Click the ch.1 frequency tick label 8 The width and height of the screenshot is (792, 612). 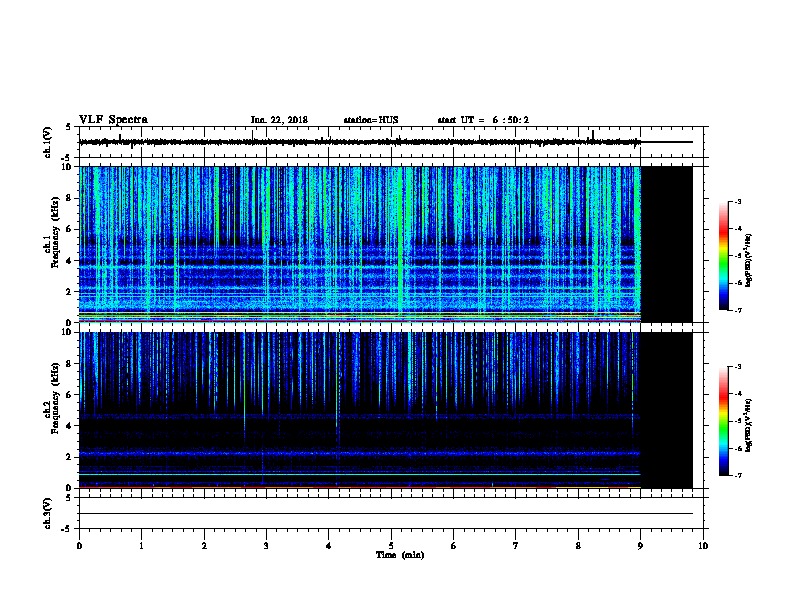tap(70, 198)
